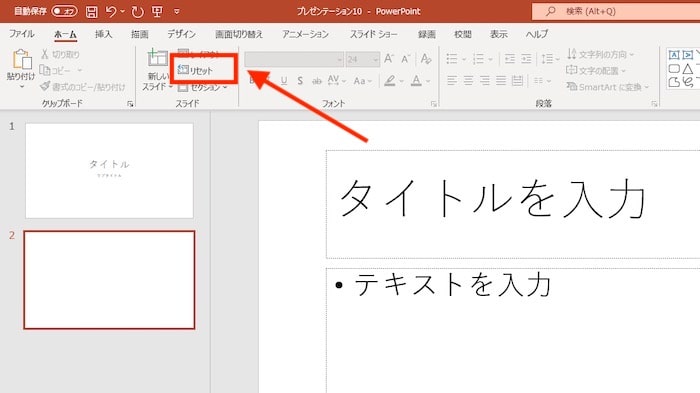Click the line spacing icon
700x393 pixels.
point(547,59)
